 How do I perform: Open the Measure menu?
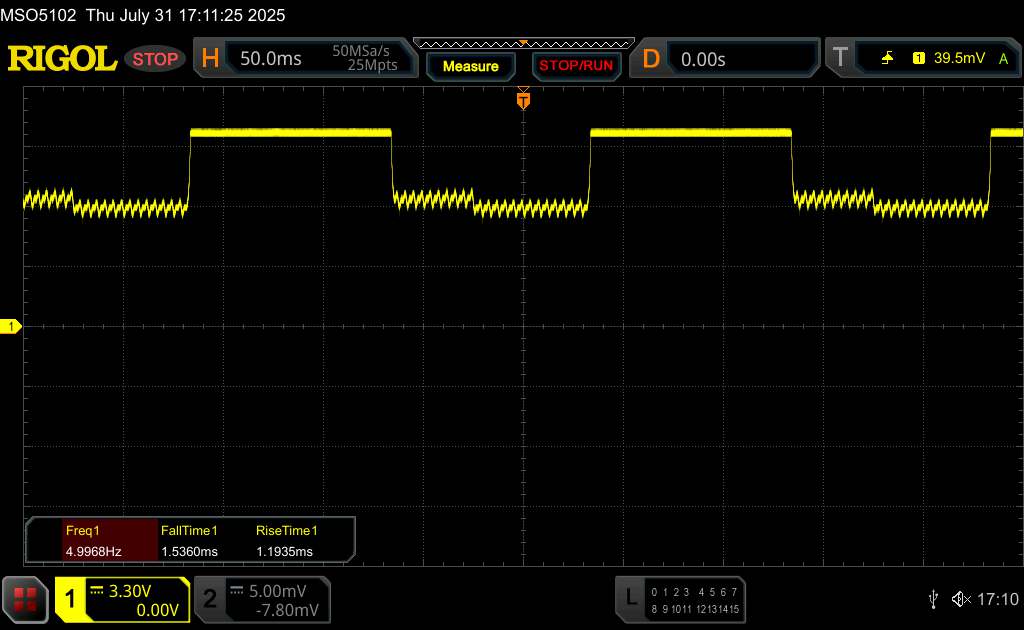470,66
